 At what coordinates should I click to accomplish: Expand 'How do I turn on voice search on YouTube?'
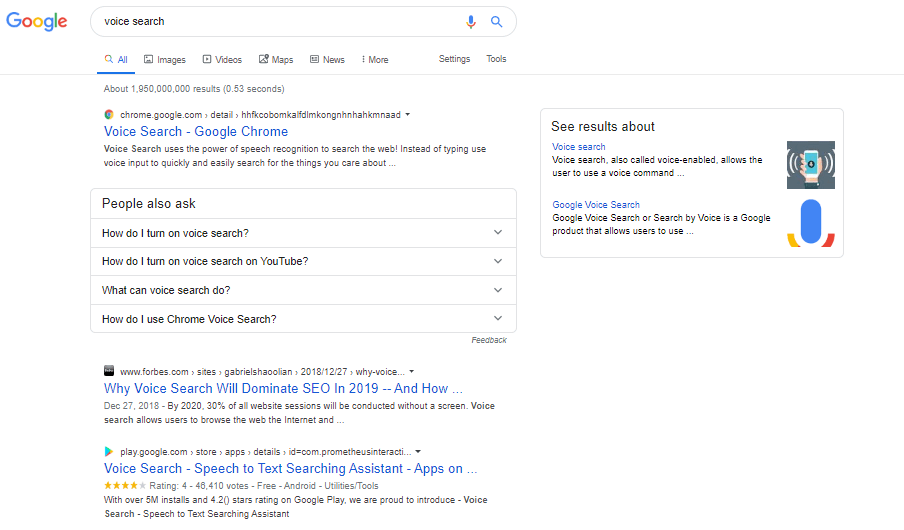[x=303, y=261]
